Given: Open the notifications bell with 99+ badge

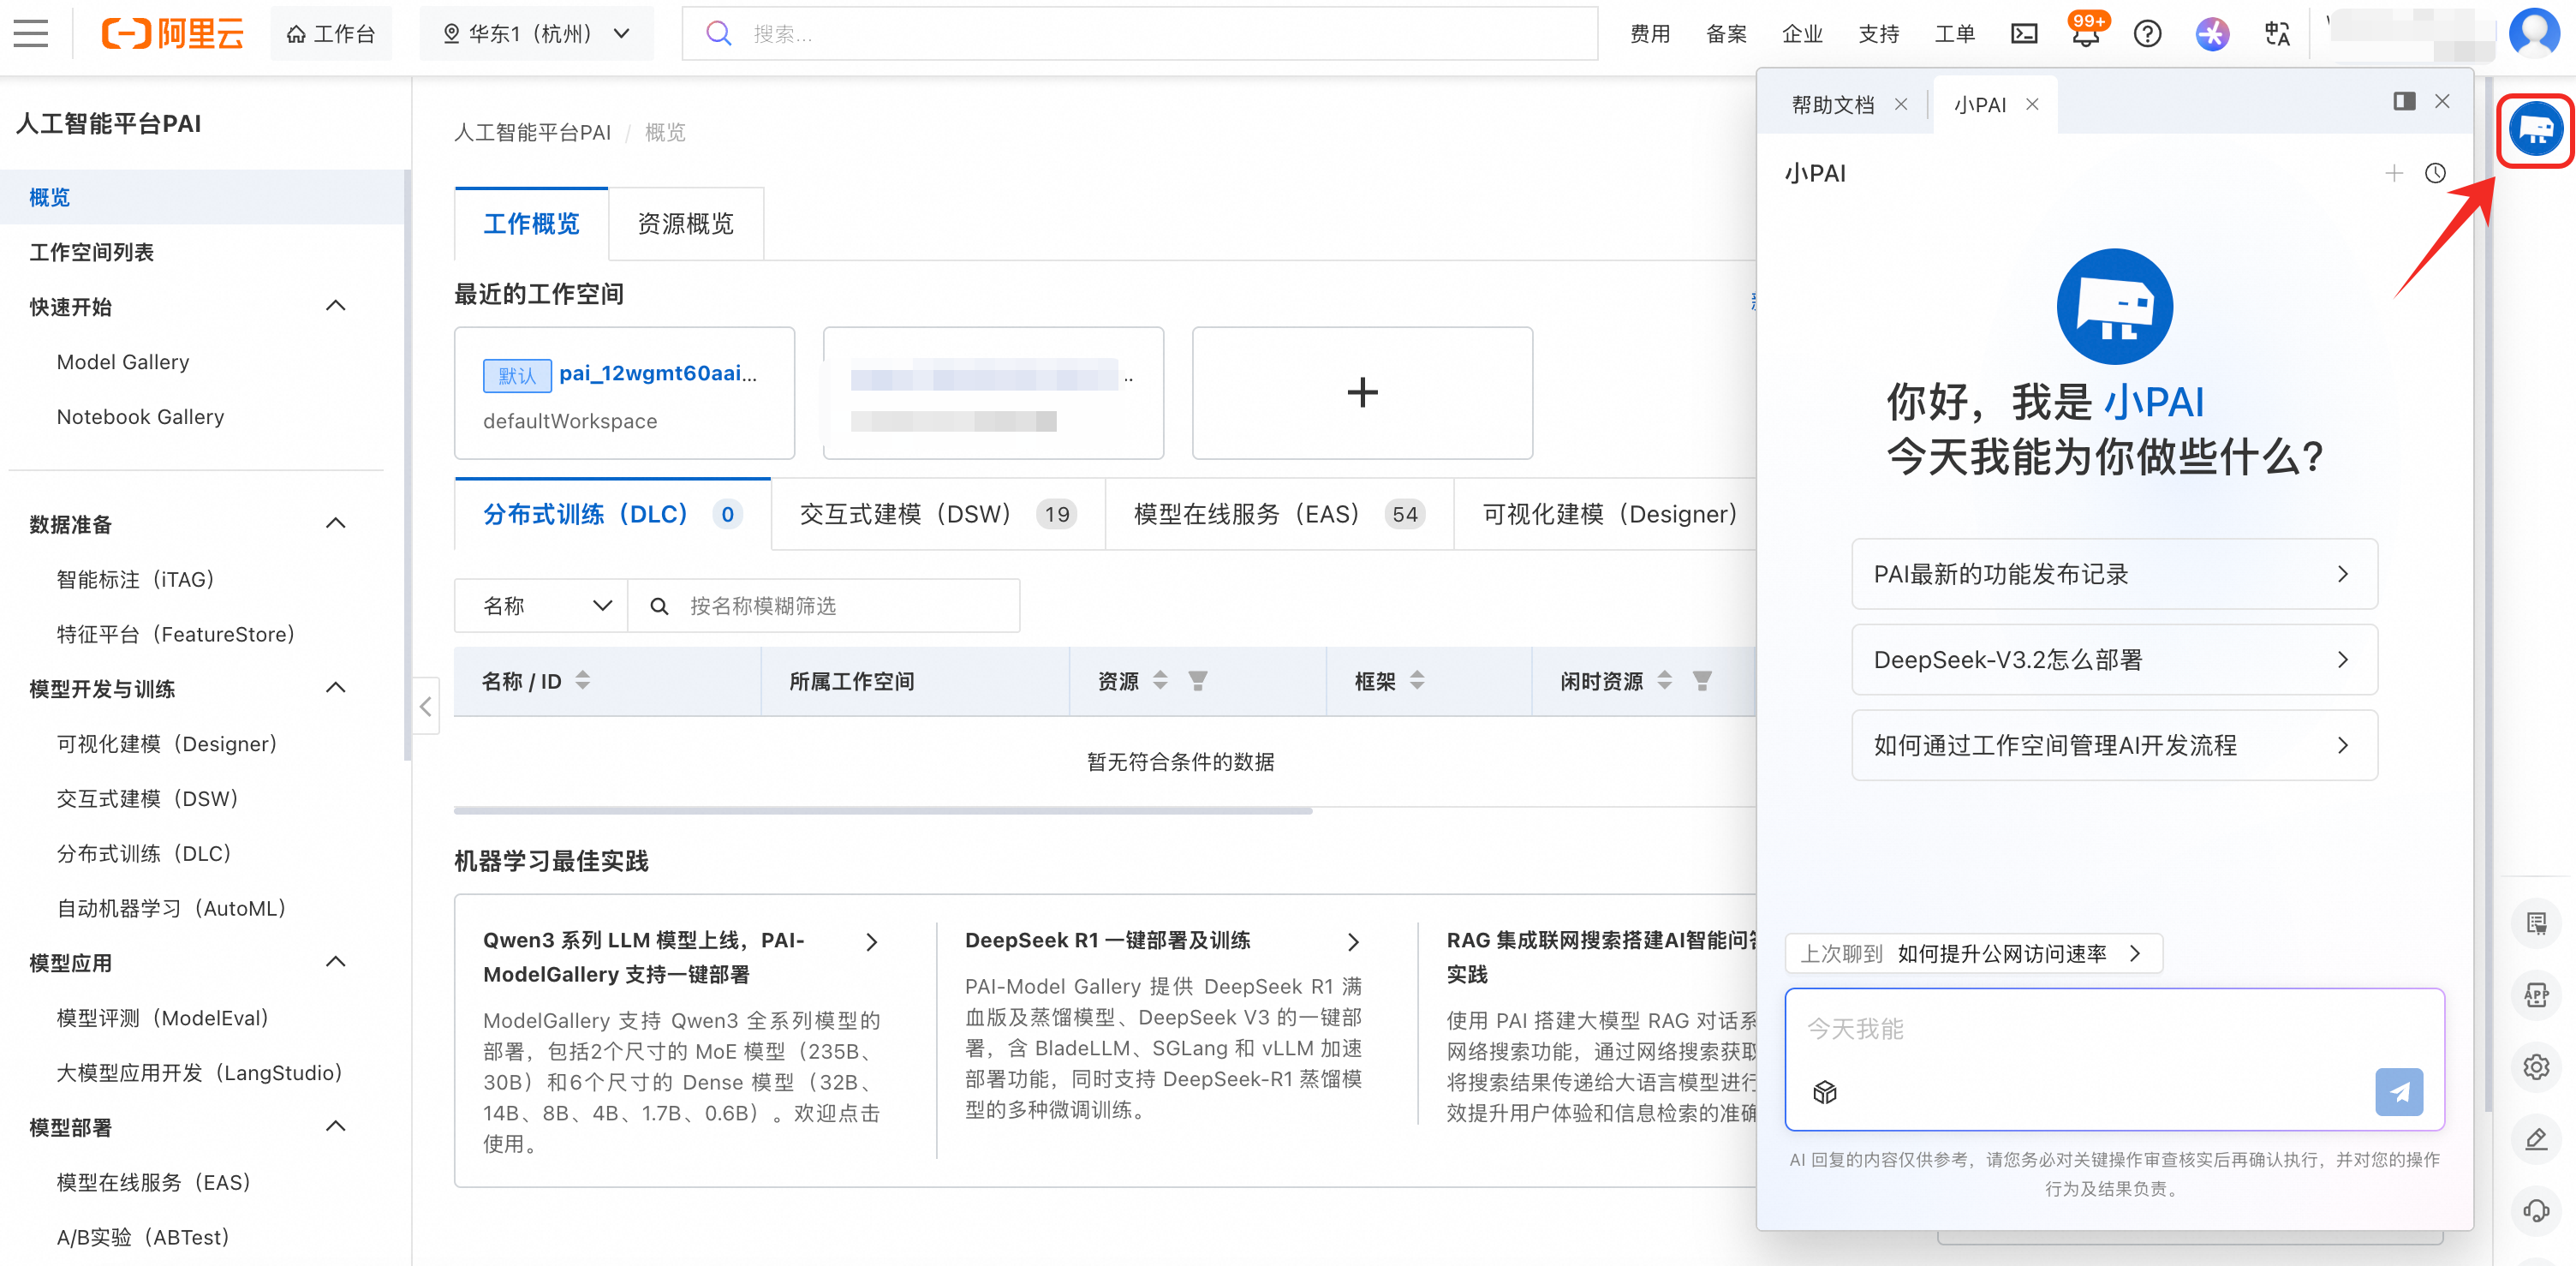Looking at the screenshot, I should click(x=2086, y=34).
